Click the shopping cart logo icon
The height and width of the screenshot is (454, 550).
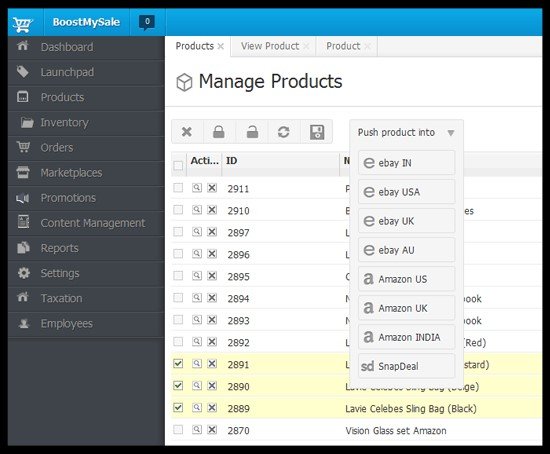(23, 25)
